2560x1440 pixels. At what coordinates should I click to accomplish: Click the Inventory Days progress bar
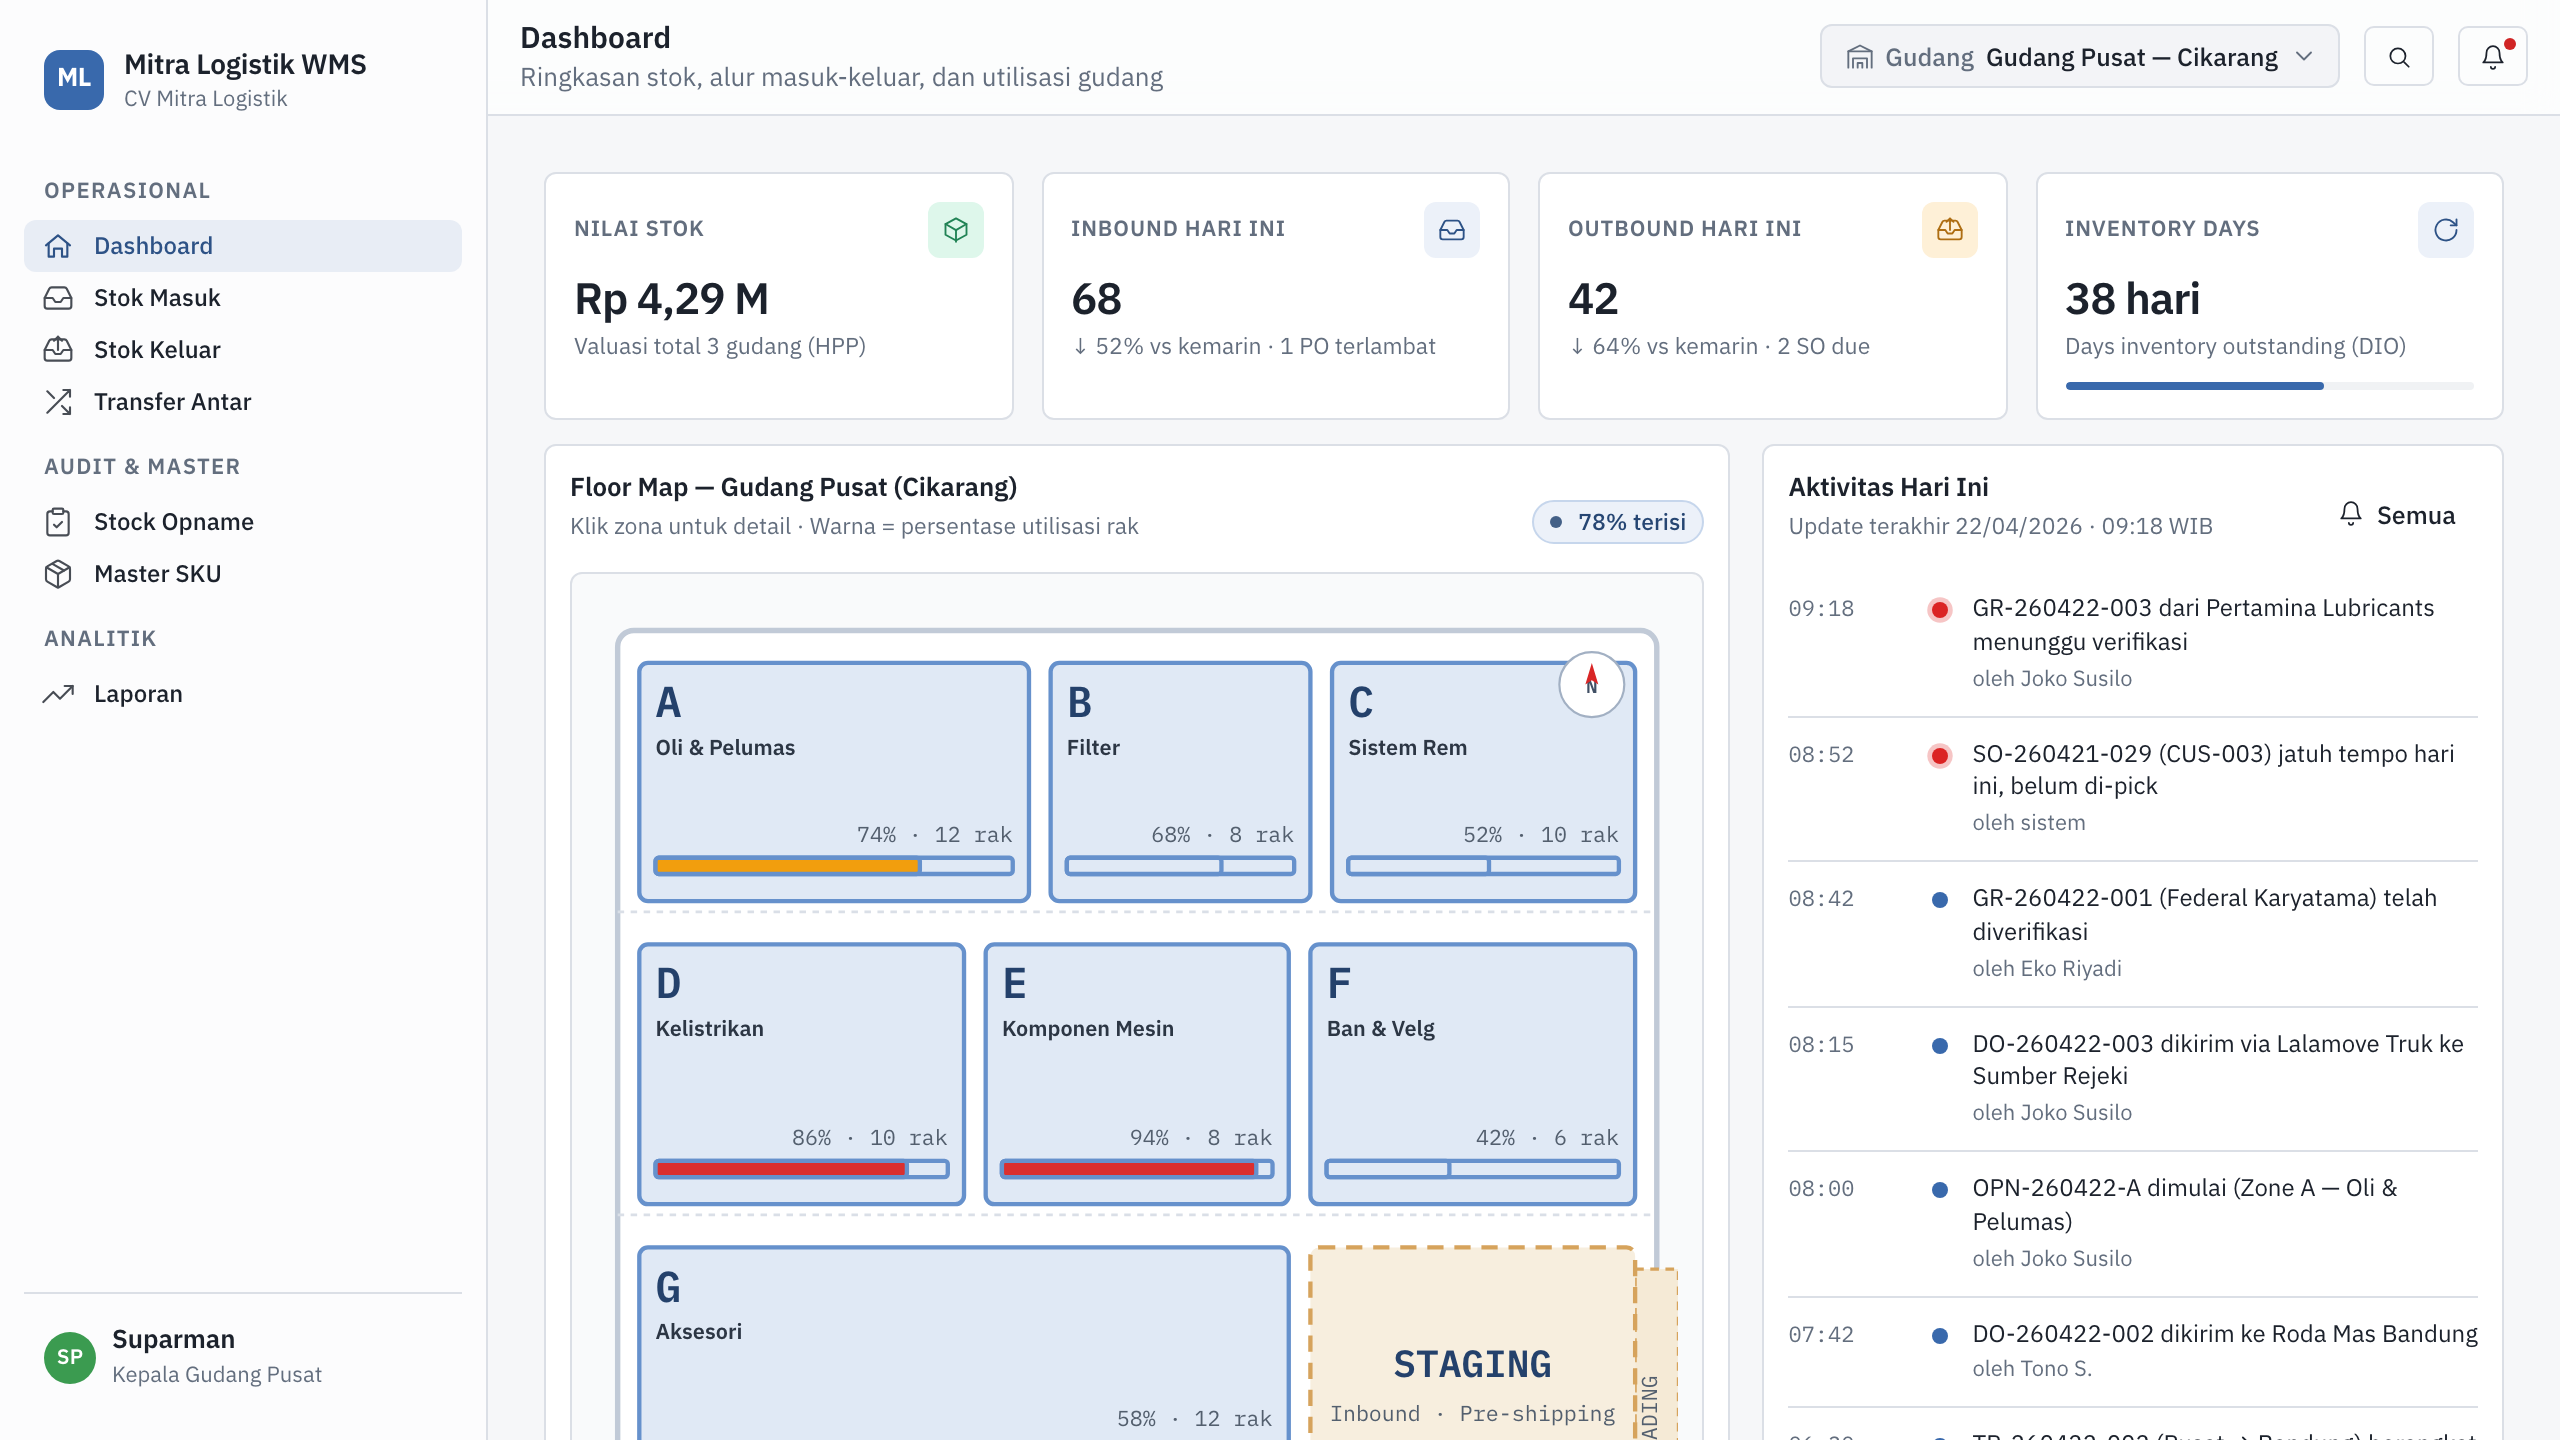point(2269,386)
